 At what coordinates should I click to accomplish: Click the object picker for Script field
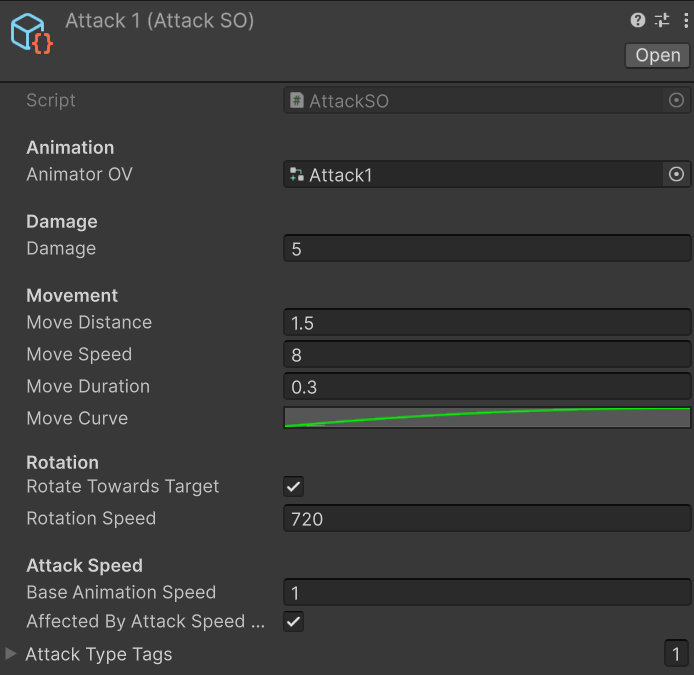[676, 100]
